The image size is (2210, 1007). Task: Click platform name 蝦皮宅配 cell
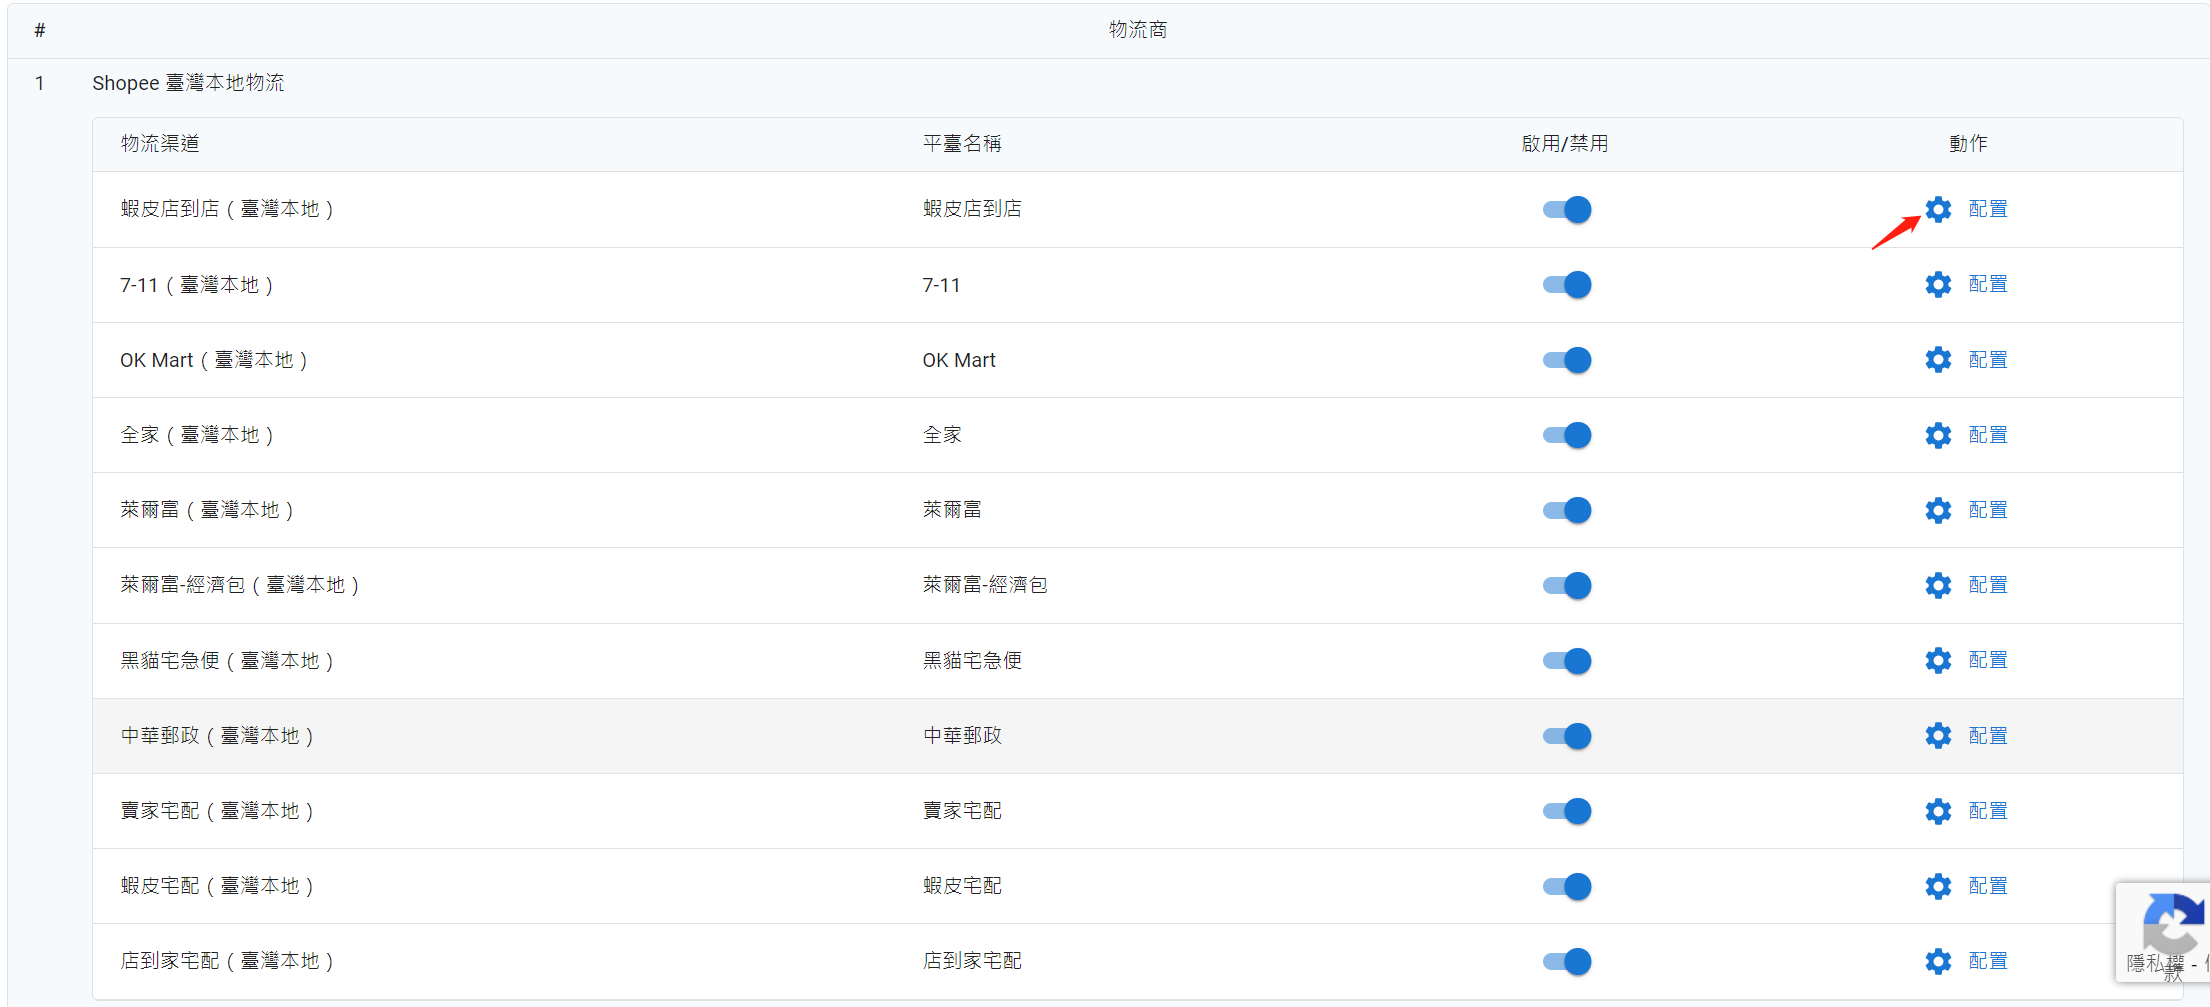pyautogui.click(x=962, y=886)
